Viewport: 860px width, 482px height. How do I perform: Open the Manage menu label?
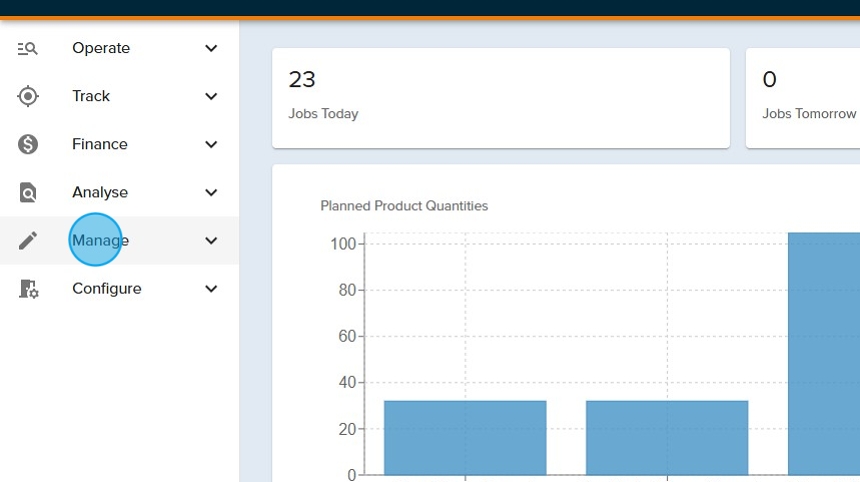[x=100, y=240]
